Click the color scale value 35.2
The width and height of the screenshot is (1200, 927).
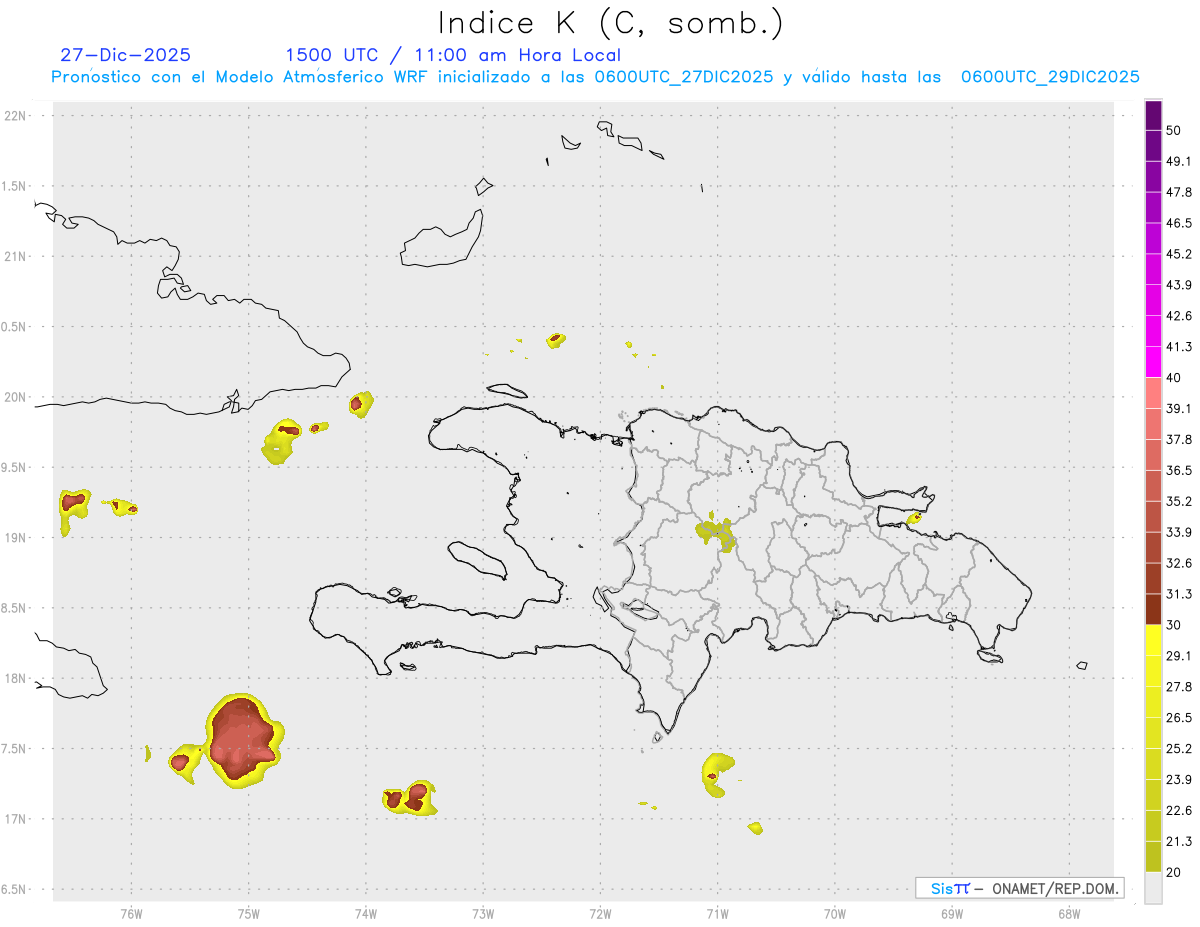1179,501
